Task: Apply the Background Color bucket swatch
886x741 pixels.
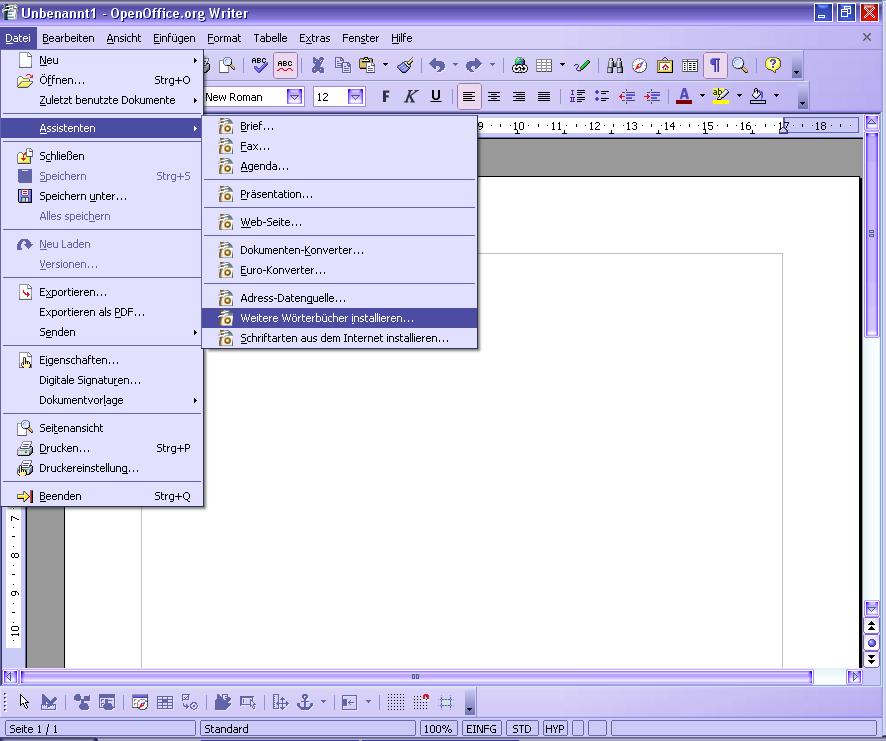Action: [x=758, y=97]
